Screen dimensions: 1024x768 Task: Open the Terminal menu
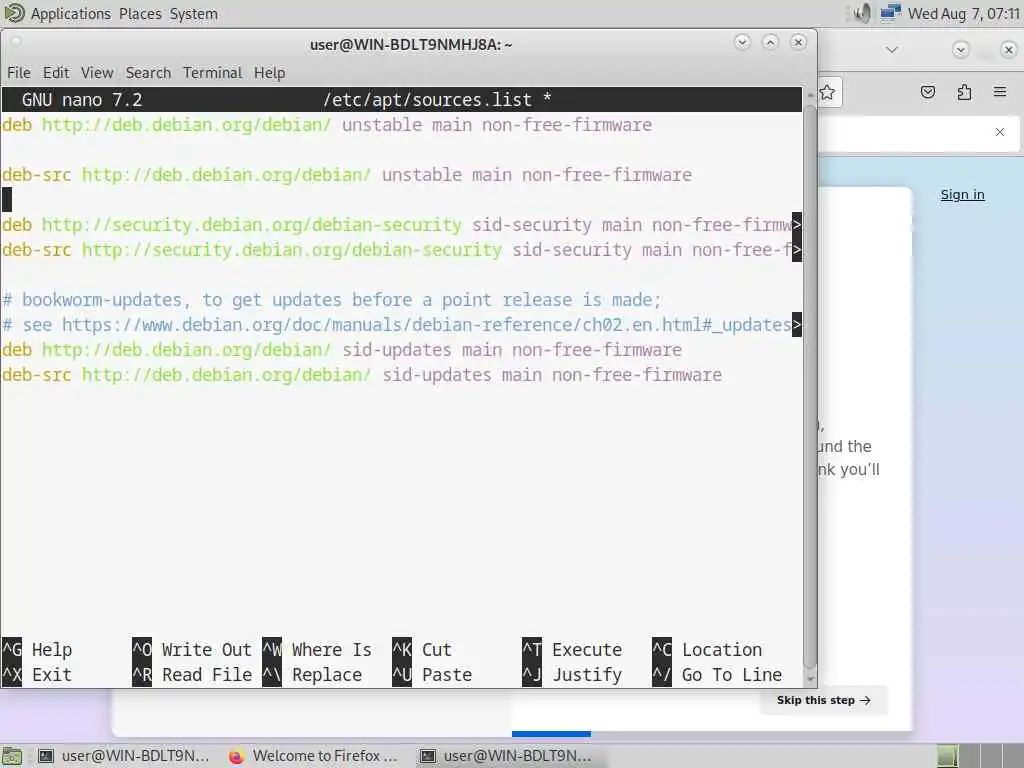pos(212,72)
